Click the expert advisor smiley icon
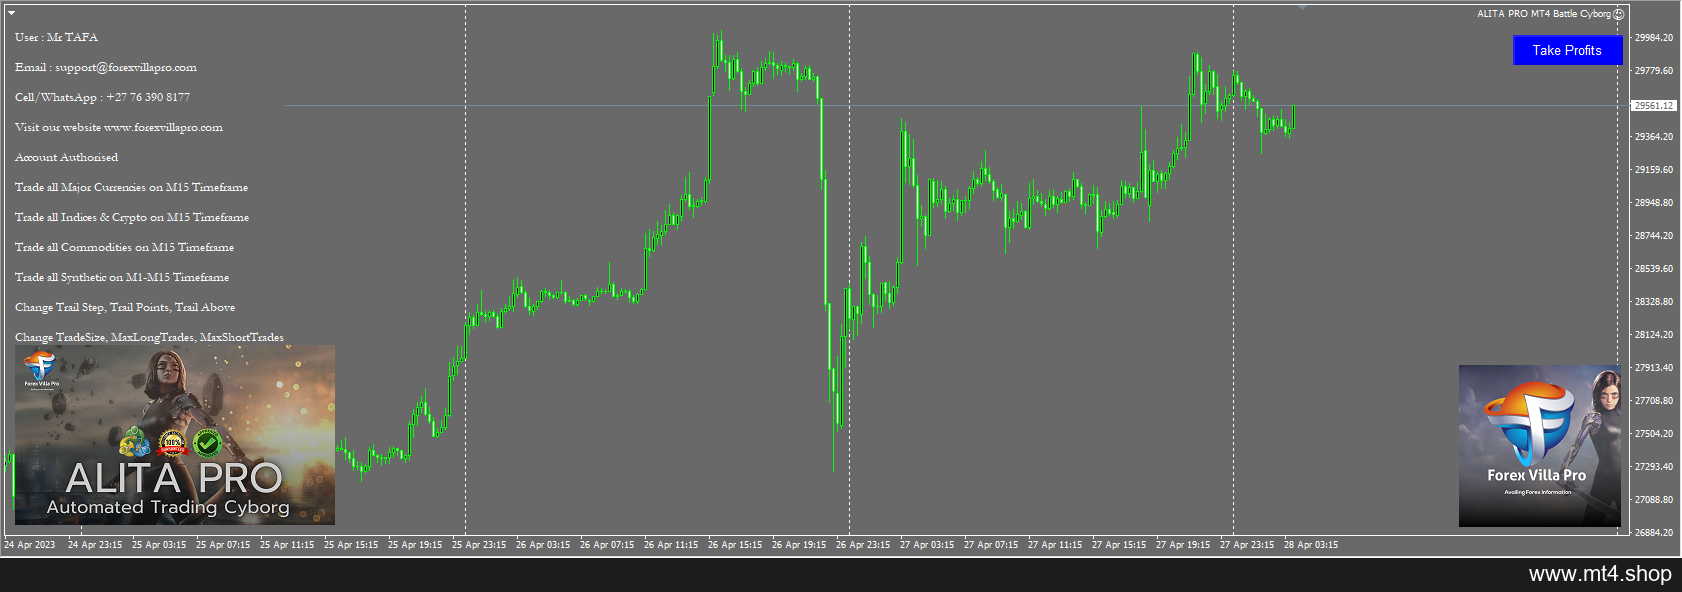The height and width of the screenshot is (592, 1682). pos(1618,14)
